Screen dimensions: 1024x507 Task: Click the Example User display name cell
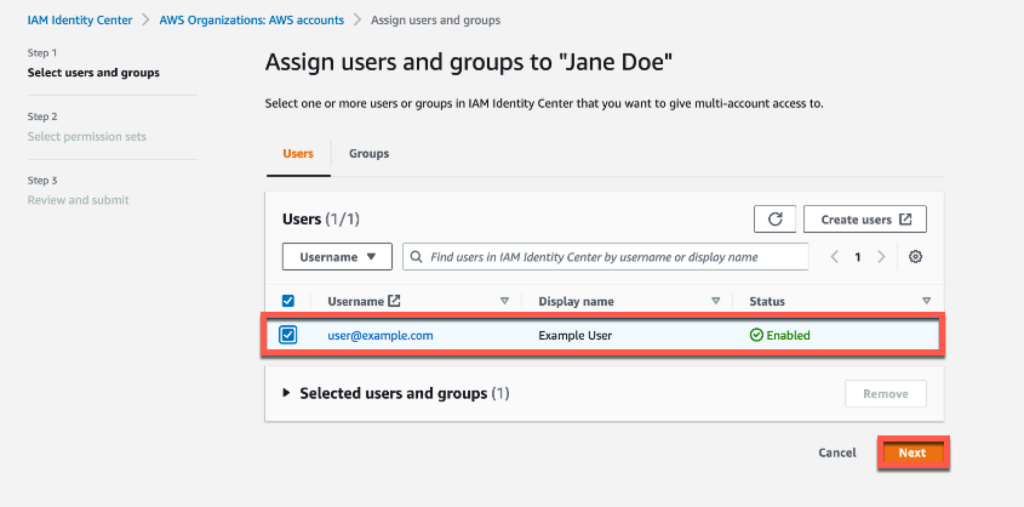click(575, 336)
